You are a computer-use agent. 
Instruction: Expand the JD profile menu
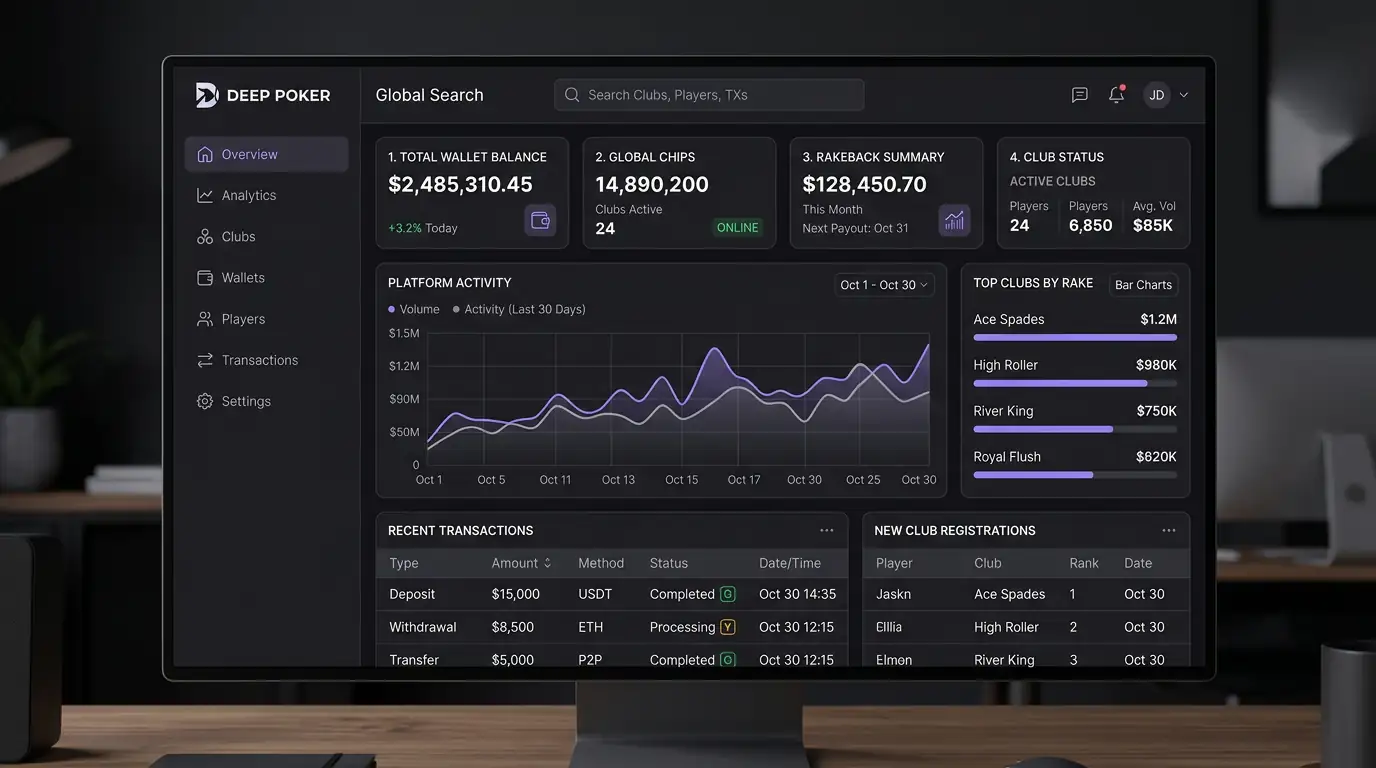(x=1166, y=94)
